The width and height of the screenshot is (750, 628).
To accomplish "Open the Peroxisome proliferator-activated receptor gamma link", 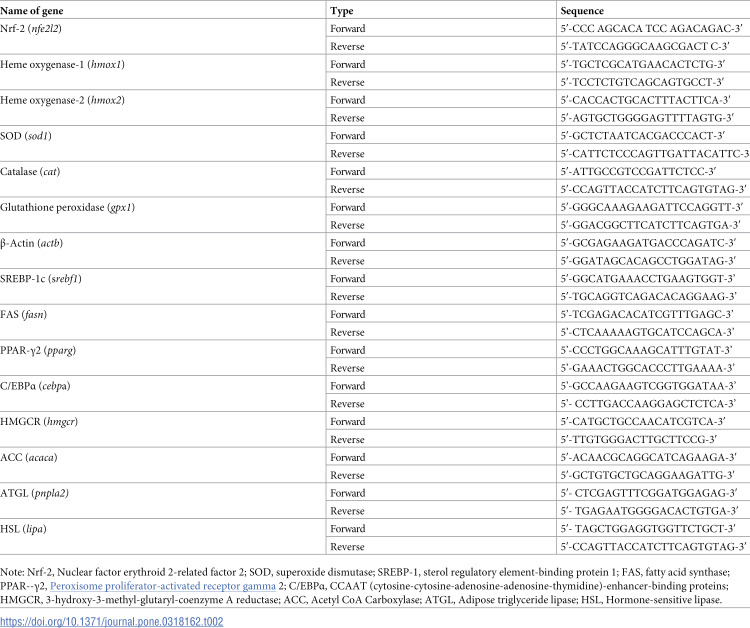I will tap(163, 586).
